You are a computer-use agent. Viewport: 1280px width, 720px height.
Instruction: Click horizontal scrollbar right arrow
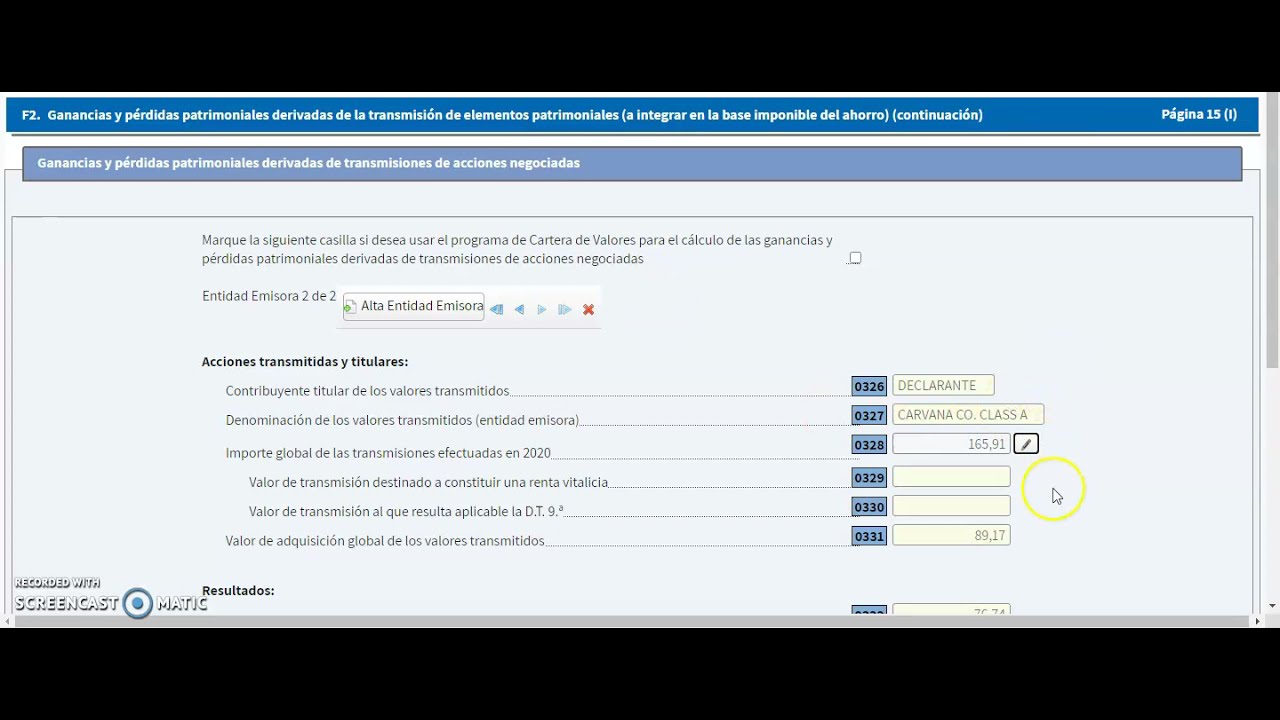1257,621
